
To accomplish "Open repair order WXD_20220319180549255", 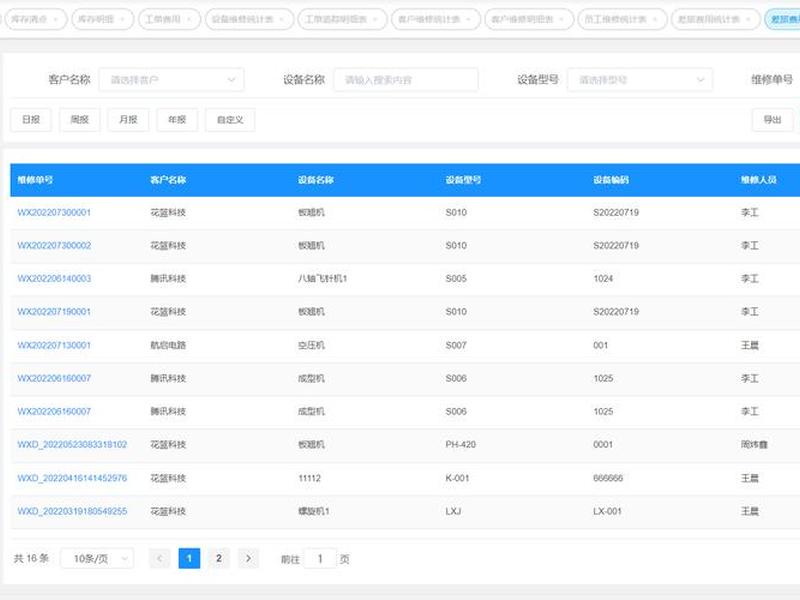I will [x=72, y=511].
